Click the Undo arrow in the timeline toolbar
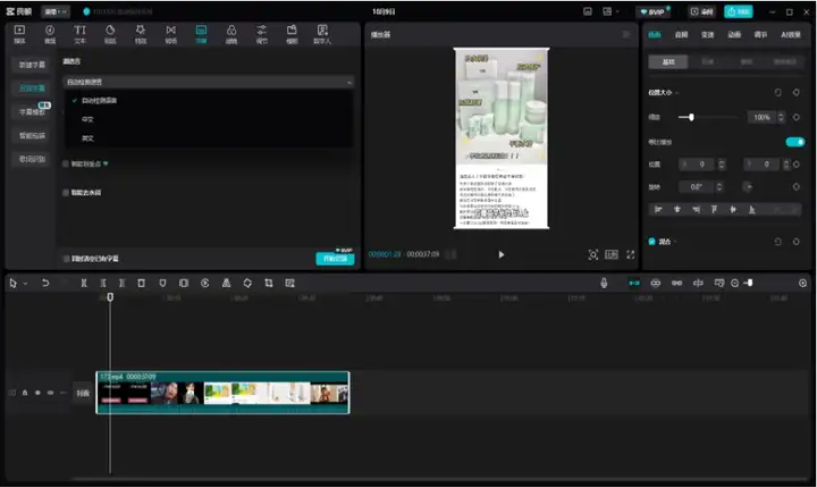Screen dimensions: 817x487 click(45, 283)
